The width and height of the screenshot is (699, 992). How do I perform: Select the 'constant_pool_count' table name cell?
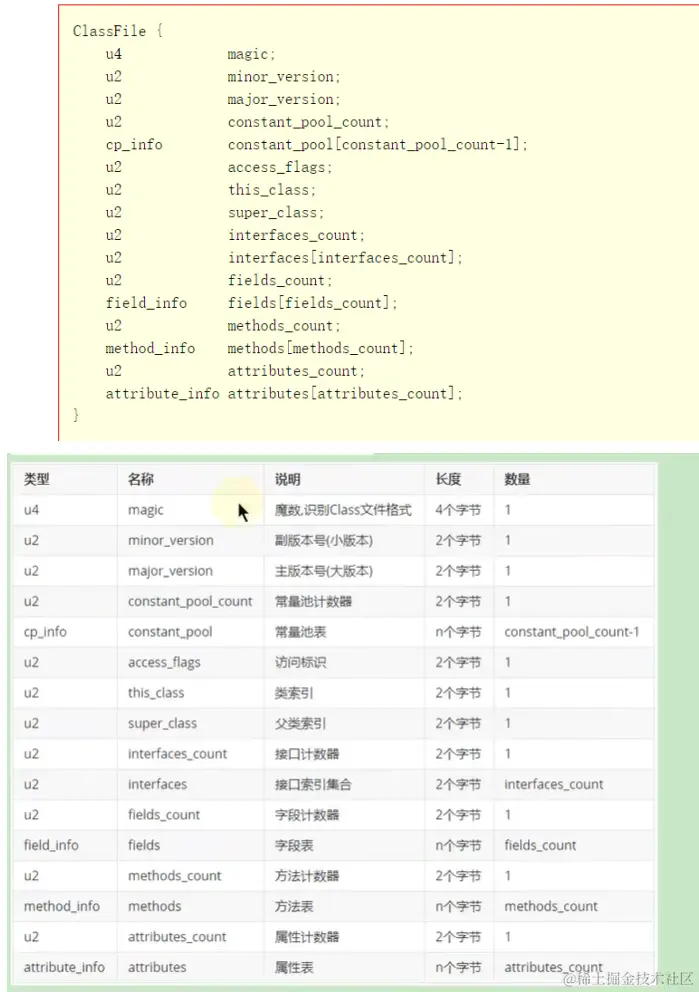pos(190,601)
